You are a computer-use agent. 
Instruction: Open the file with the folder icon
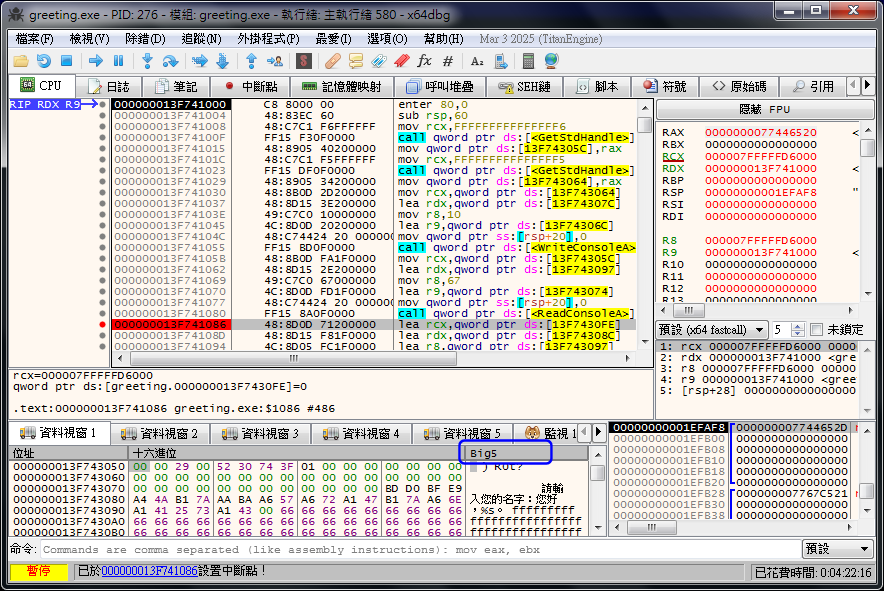[20, 61]
